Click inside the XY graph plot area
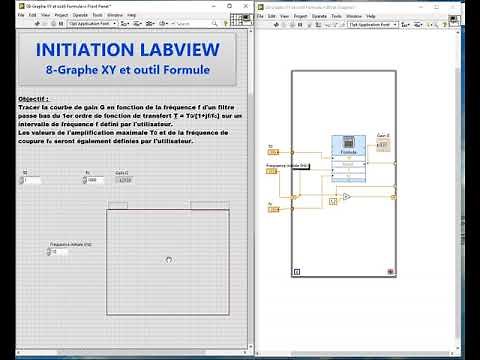 click(x=168, y=262)
